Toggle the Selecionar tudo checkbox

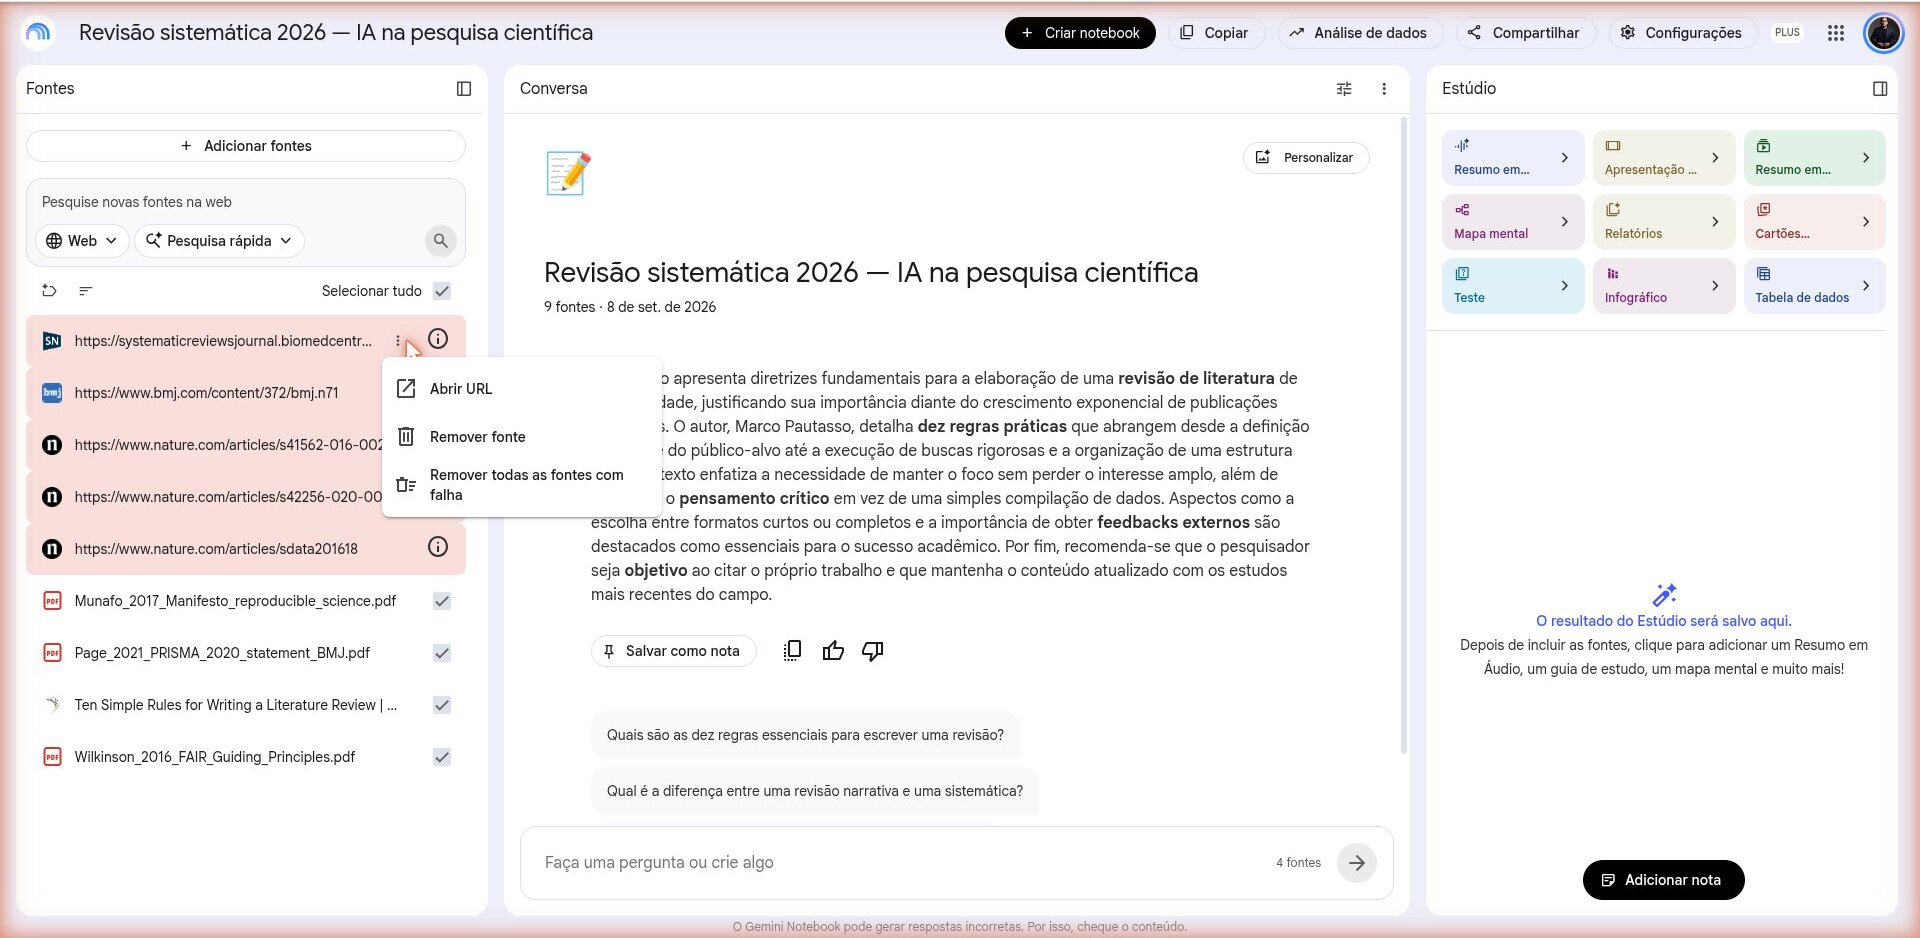(x=442, y=291)
